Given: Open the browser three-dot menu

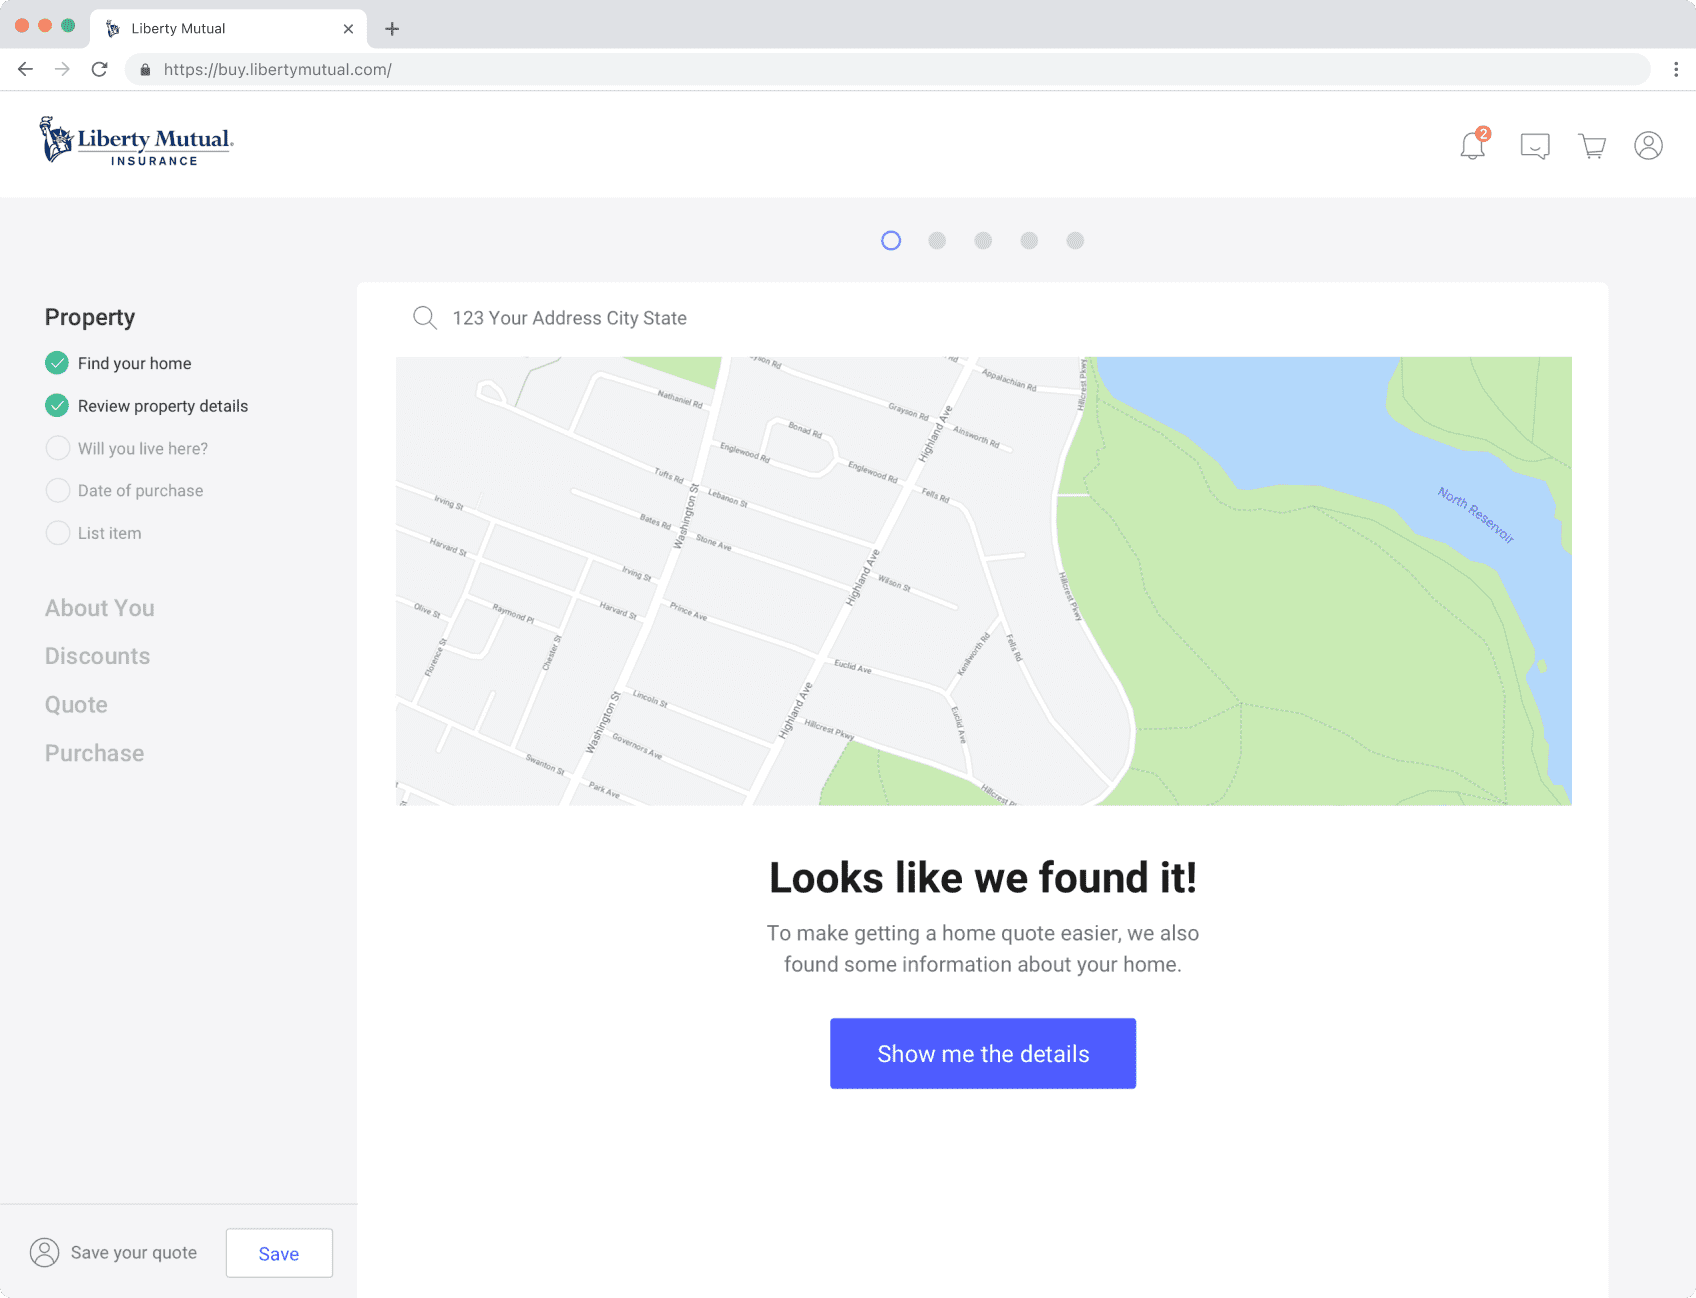Looking at the screenshot, I should pos(1675,69).
